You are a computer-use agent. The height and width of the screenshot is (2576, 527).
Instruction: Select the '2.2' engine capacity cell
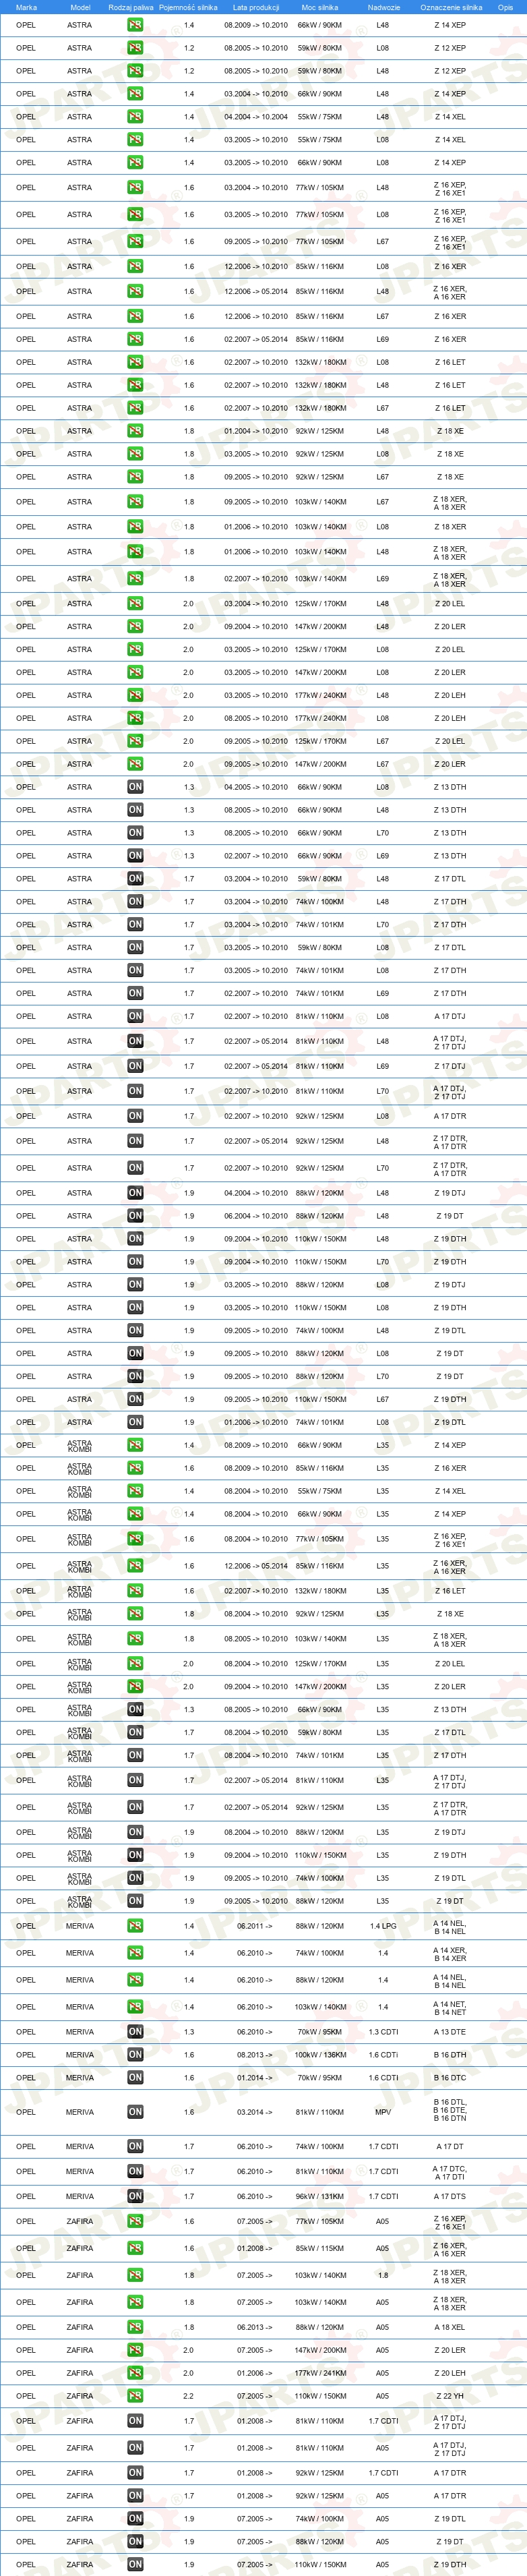(x=188, y=2396)
